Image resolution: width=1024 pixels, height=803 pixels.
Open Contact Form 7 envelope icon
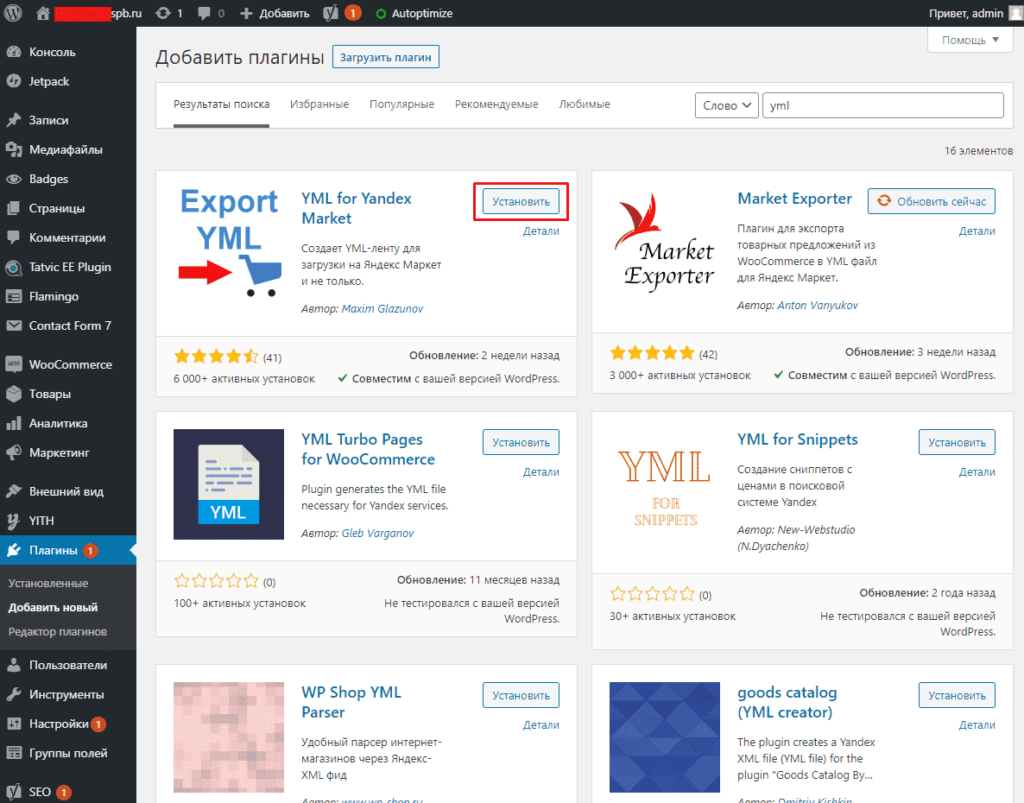coord(14,325)
